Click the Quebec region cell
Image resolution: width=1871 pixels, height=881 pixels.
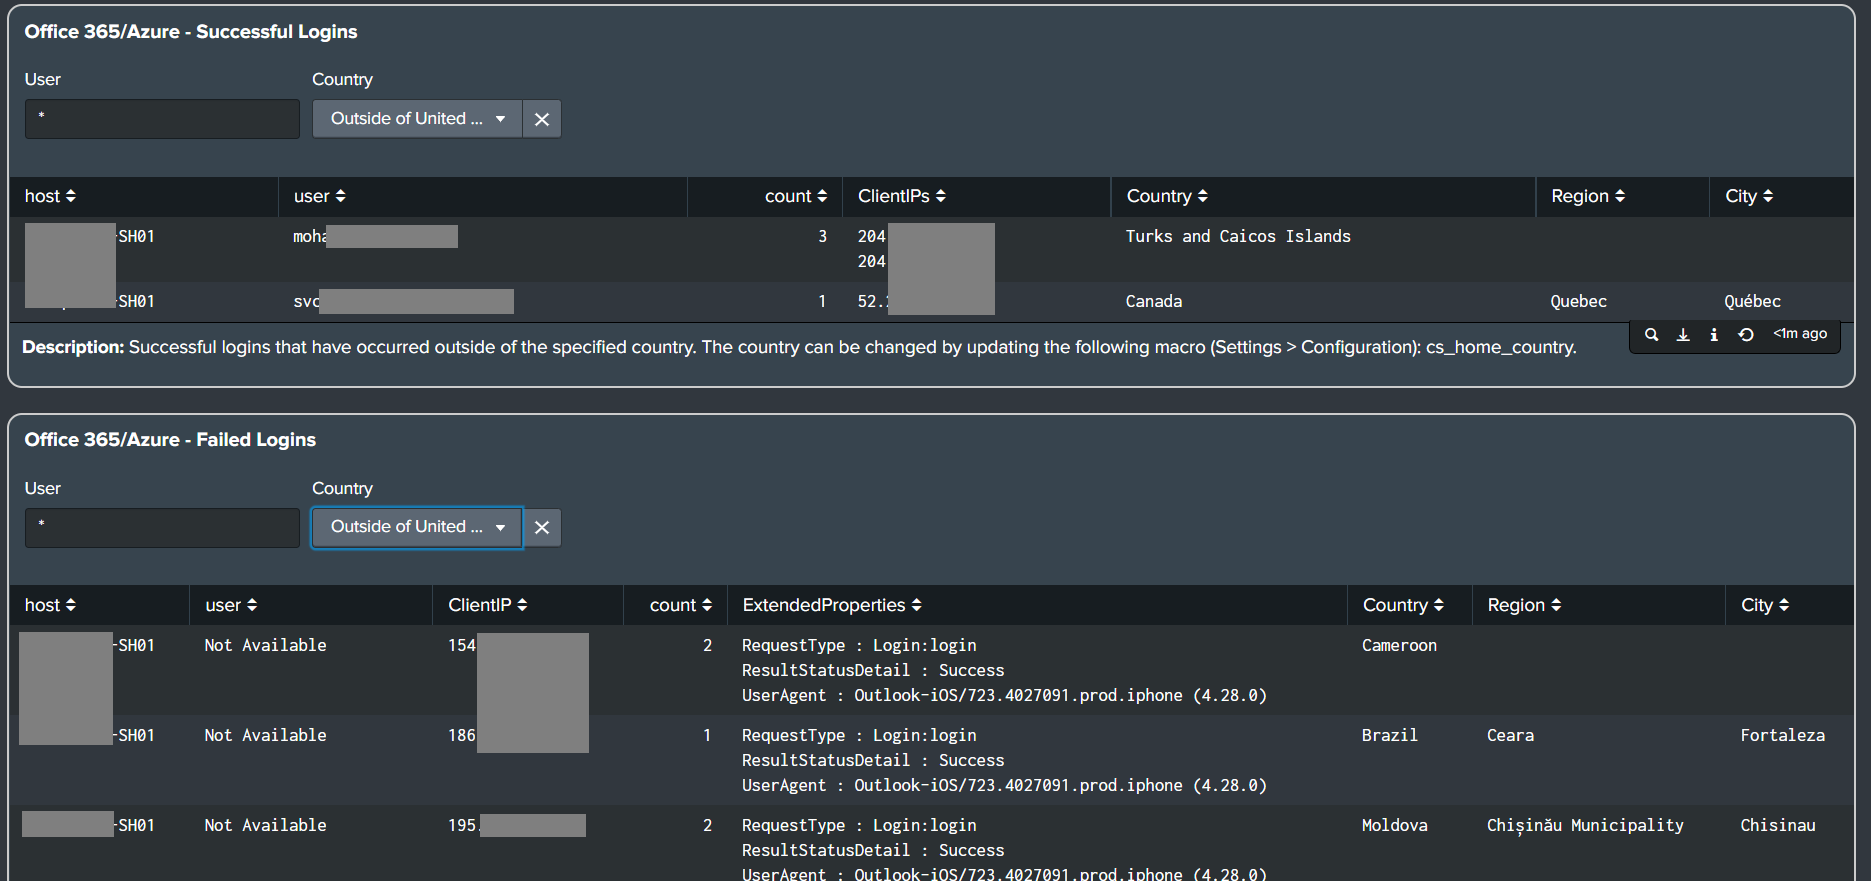point(1579,301)
